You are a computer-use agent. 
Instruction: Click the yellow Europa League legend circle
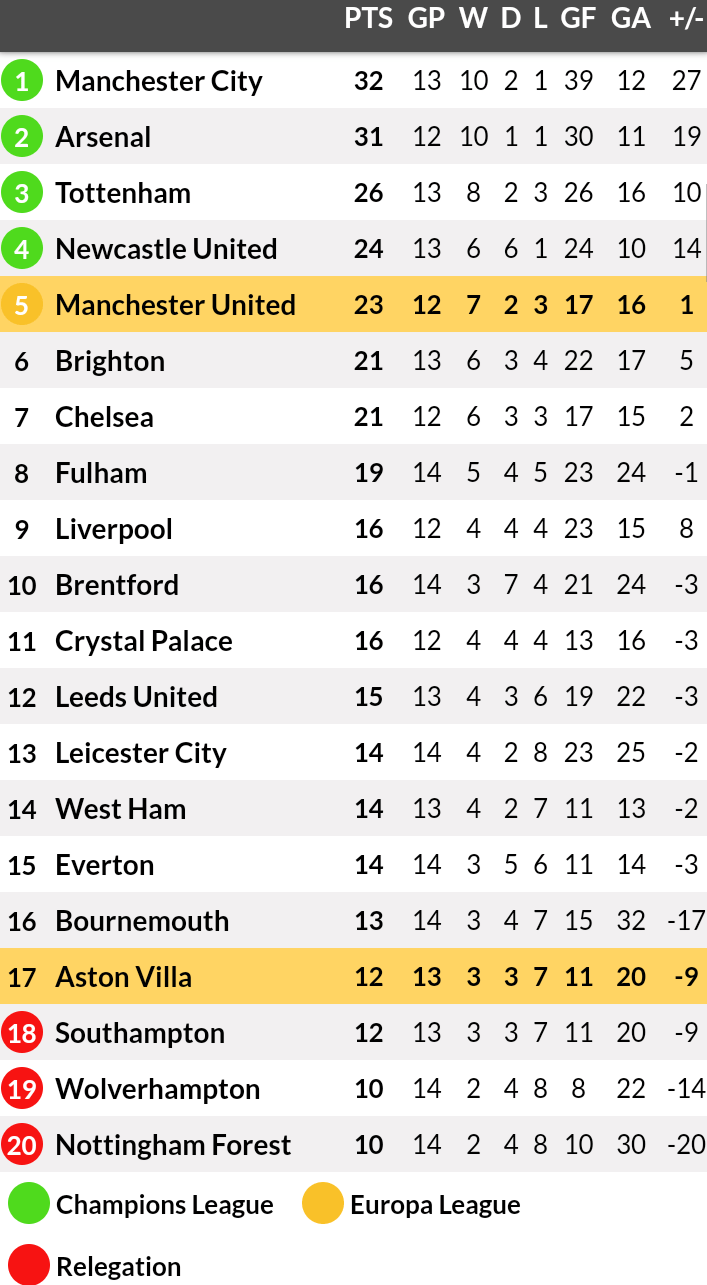click(323, 1204)
